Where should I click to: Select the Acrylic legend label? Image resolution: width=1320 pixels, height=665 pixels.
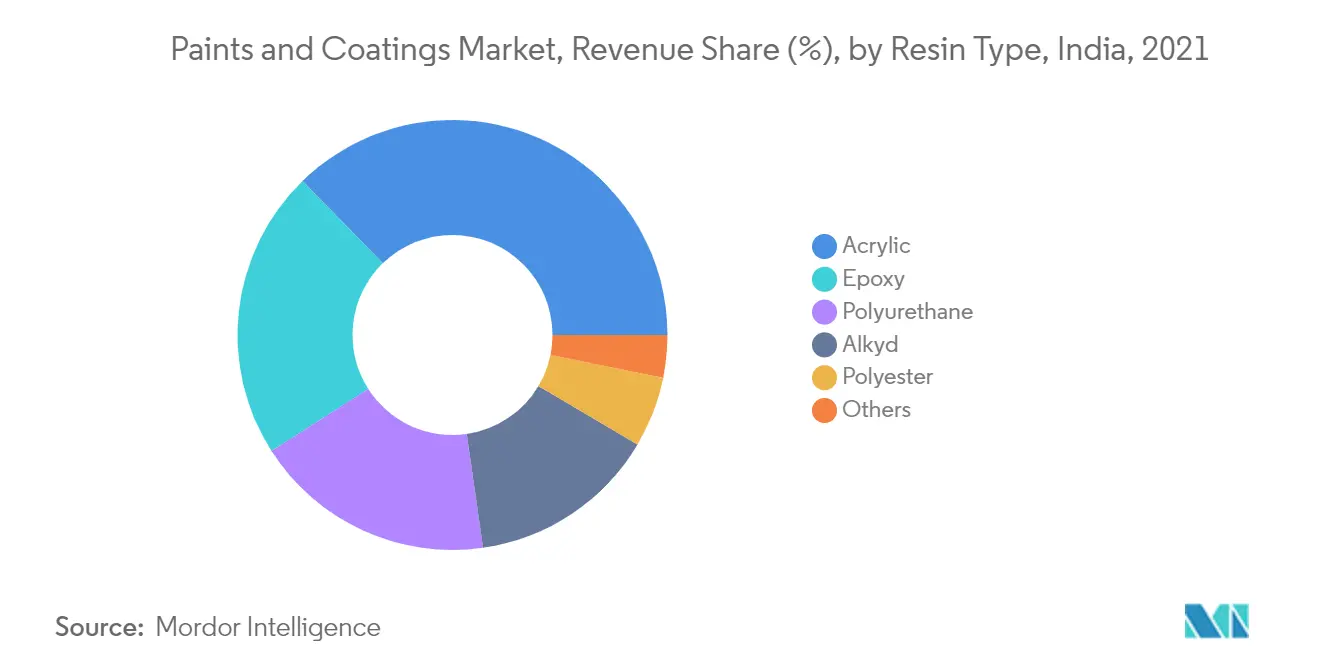pyautogui.click(x=876, y=246)
